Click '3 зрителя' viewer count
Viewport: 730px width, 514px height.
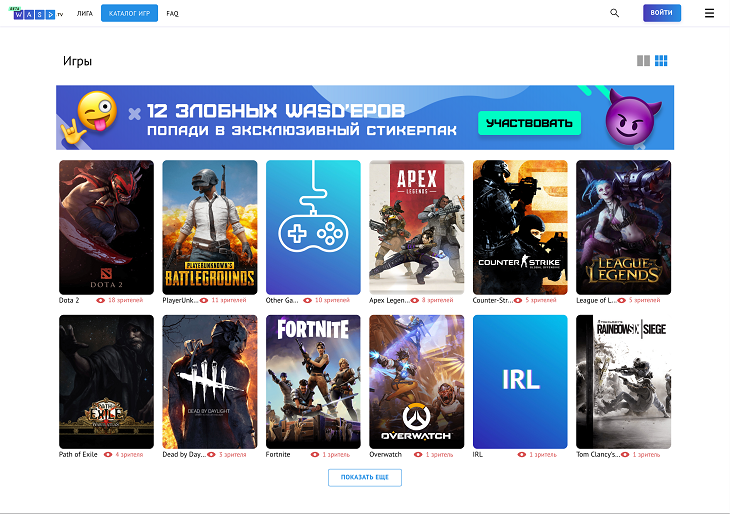point(233,454)
